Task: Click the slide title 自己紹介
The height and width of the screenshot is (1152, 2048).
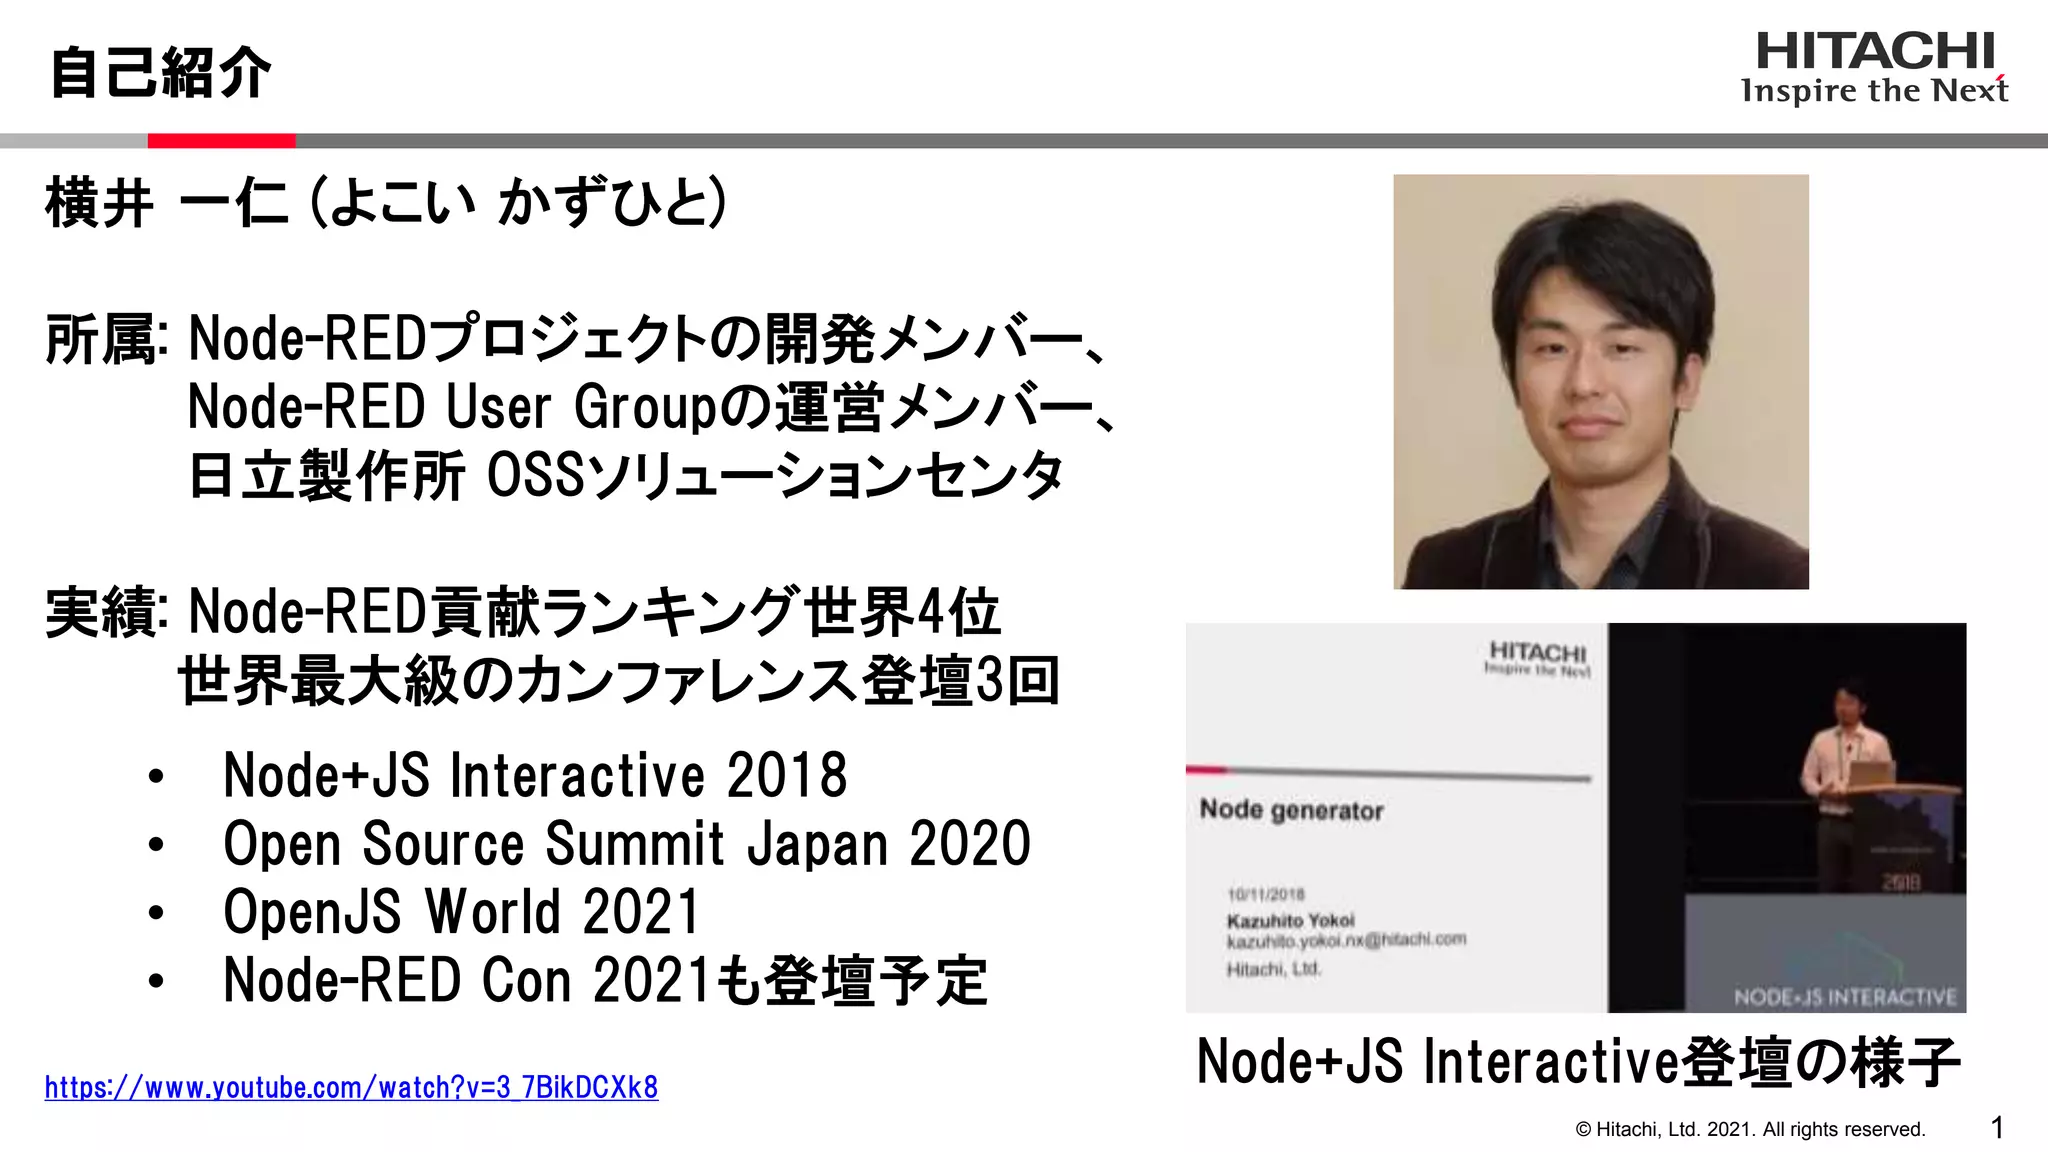Action: (x=160, y=72)
